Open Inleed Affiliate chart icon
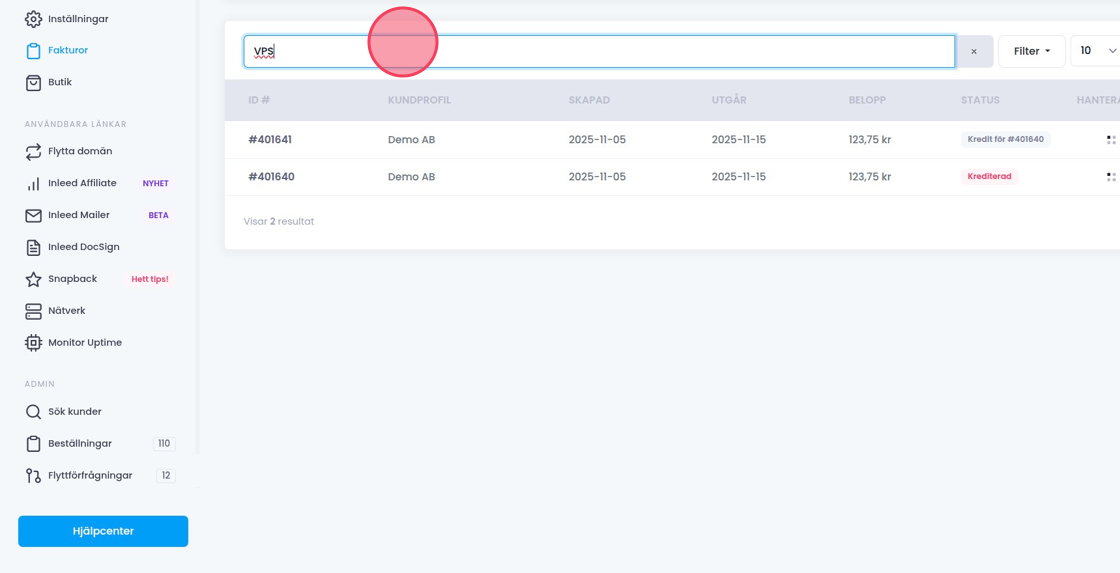The width and height of the screenshot is (1120, 573). tap(33, 184)
